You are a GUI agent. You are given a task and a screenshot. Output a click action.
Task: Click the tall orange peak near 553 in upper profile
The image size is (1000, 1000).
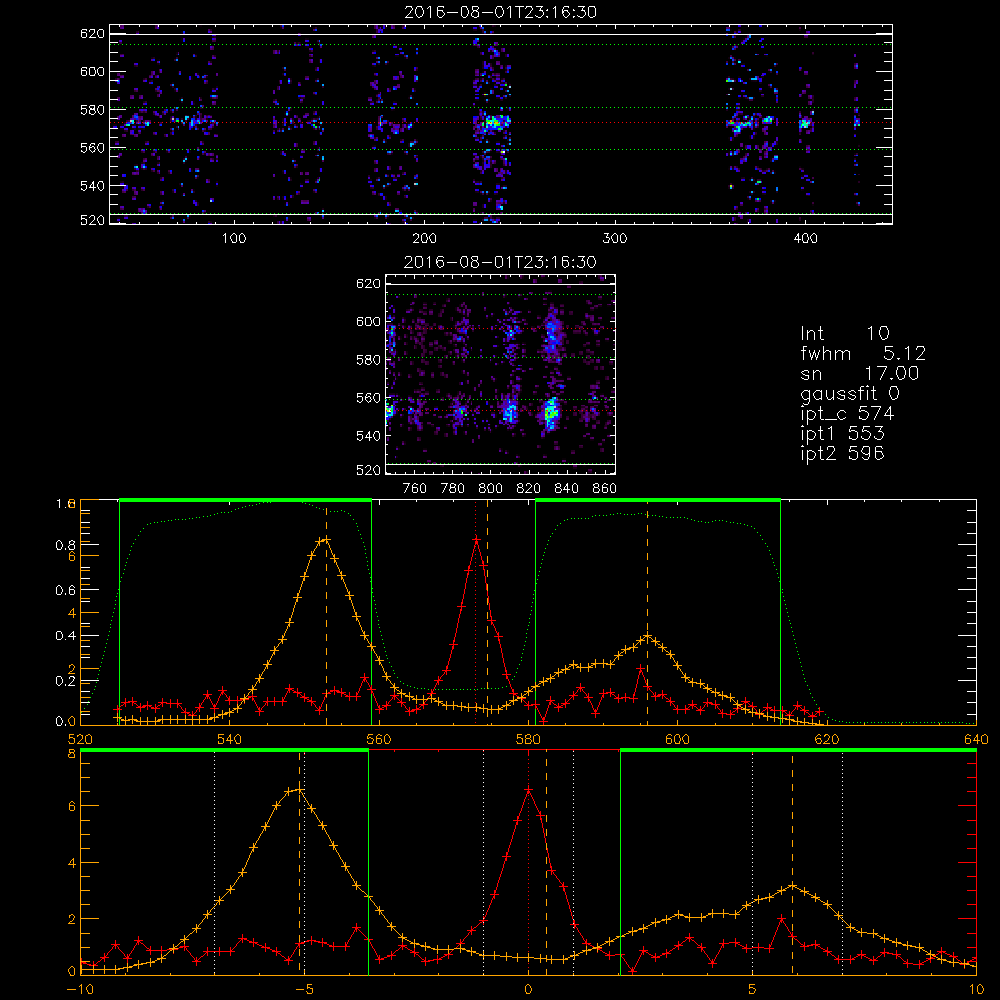[325, 540]
